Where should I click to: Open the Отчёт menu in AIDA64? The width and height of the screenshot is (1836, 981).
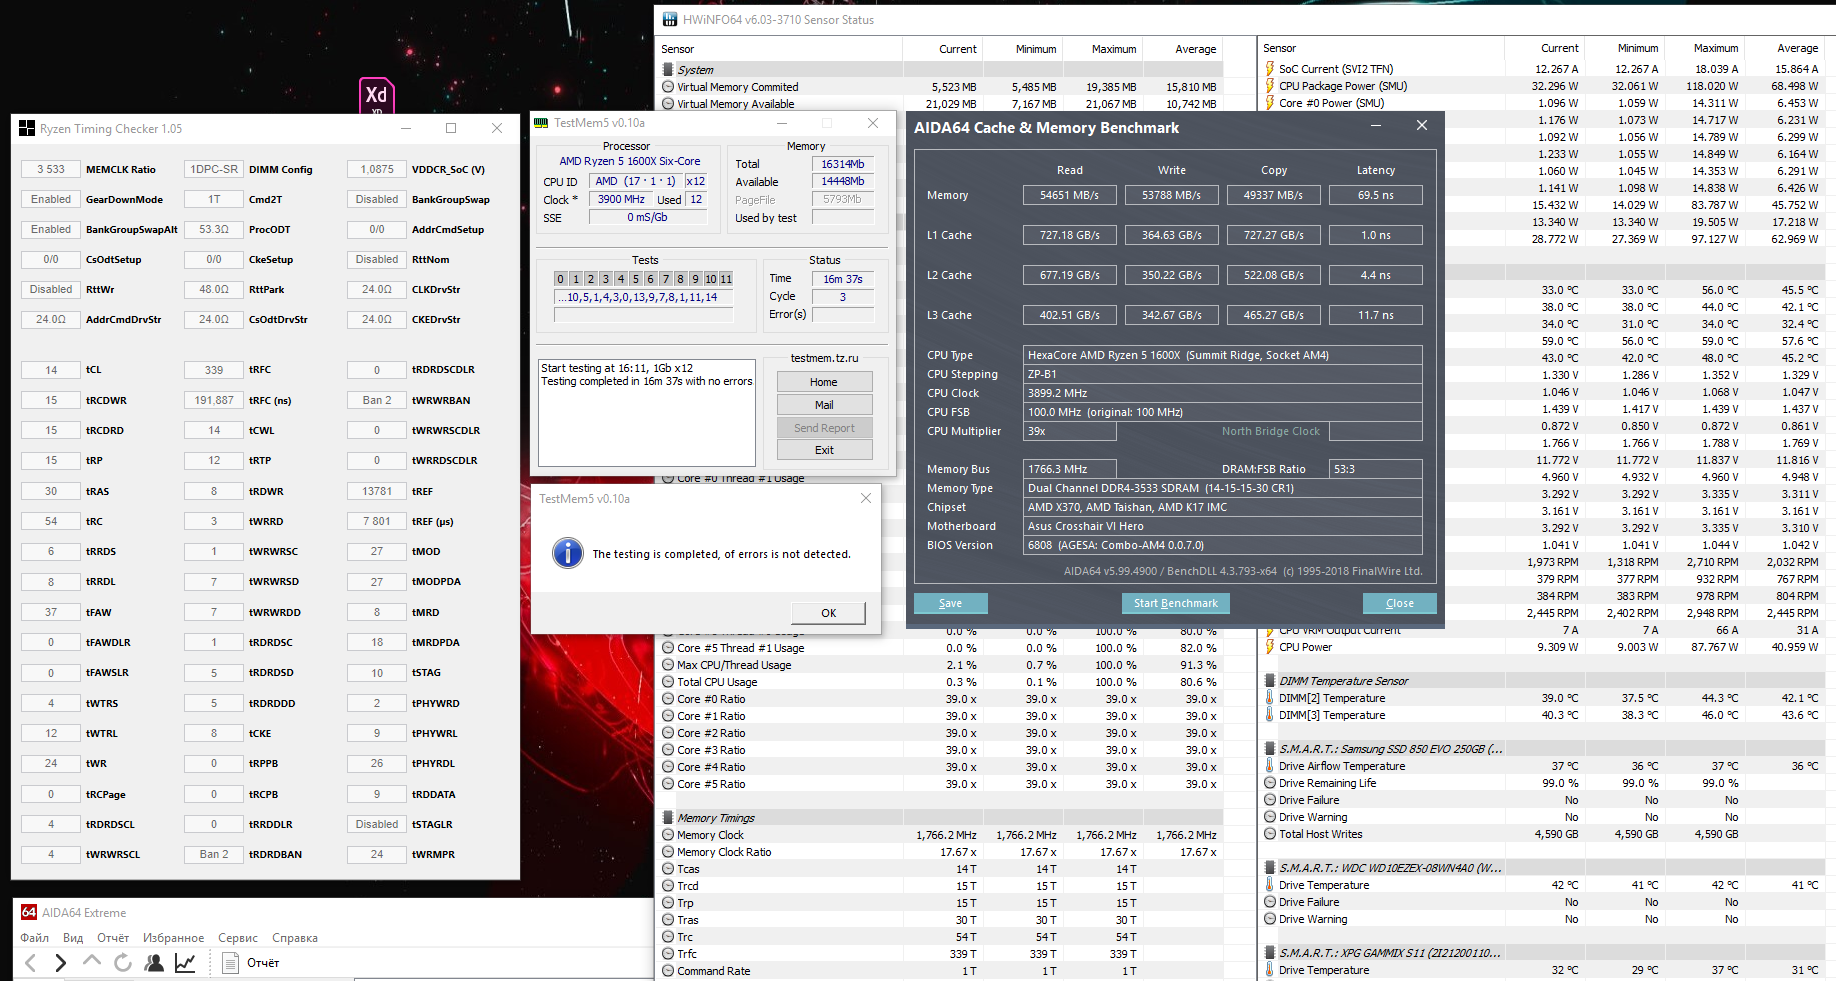113,938
